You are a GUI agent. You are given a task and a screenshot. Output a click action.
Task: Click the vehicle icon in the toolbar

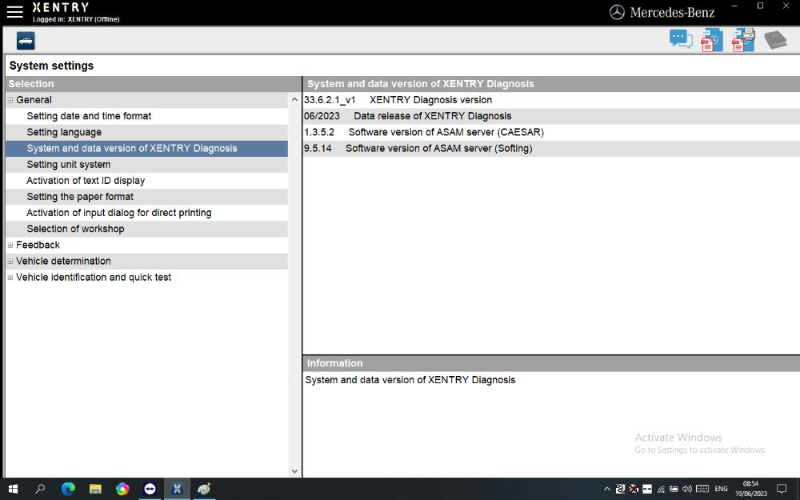click(x=25, y=41)
